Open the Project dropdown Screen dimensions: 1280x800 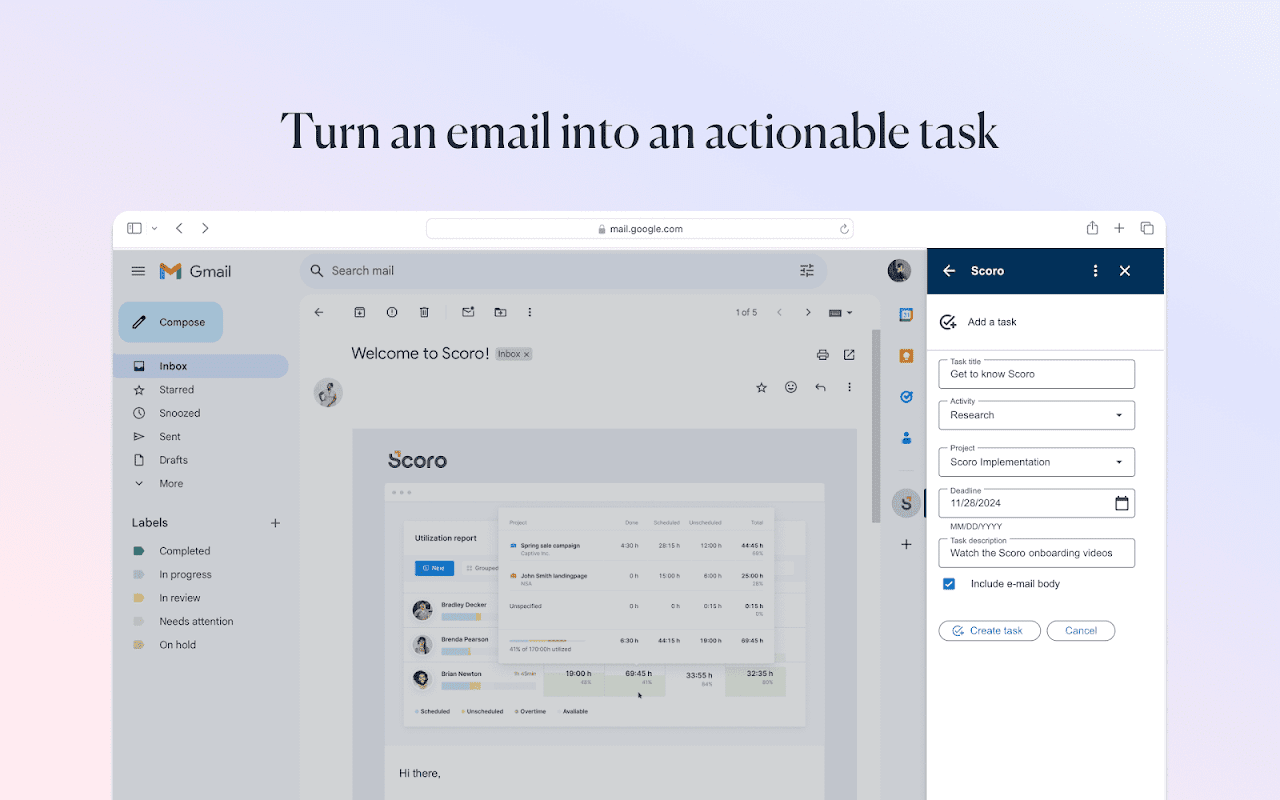pyautogui.click(x=1036, y=462)
